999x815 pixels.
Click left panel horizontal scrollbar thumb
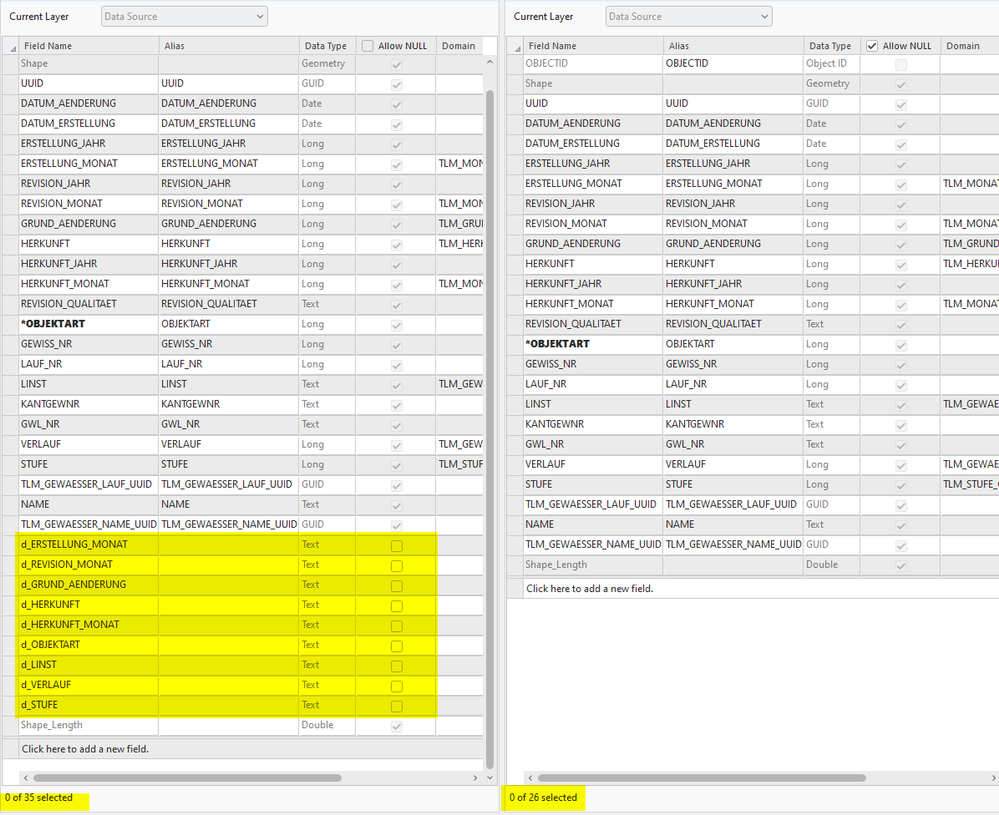click(187, 777)
